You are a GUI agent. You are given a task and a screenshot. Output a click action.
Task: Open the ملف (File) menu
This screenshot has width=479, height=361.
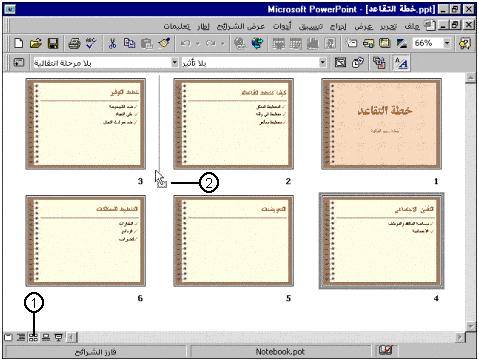point(412,26)
